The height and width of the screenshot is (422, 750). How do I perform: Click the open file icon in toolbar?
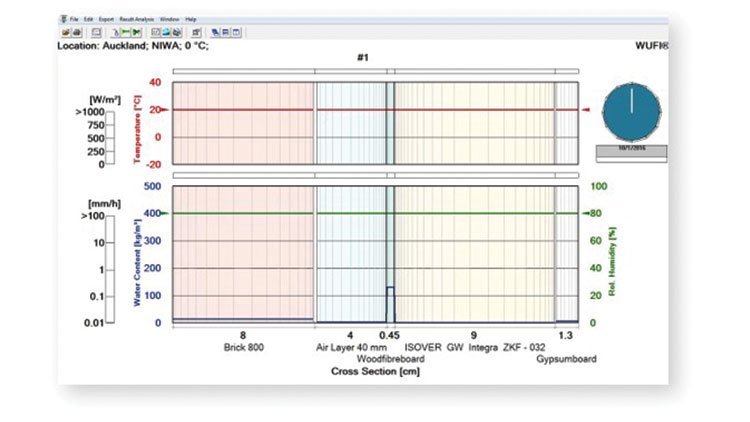[65, 32]
